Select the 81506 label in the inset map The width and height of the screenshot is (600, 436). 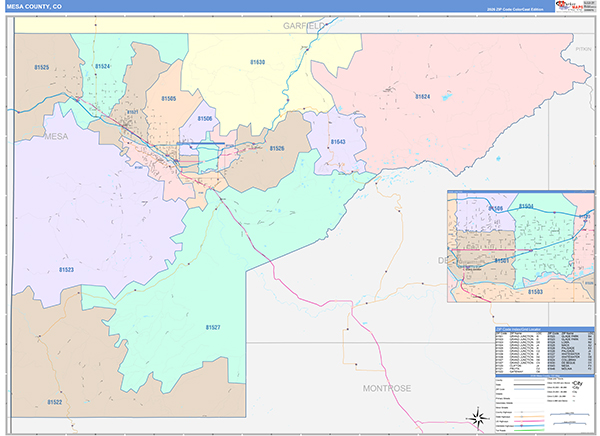(496, 208)
